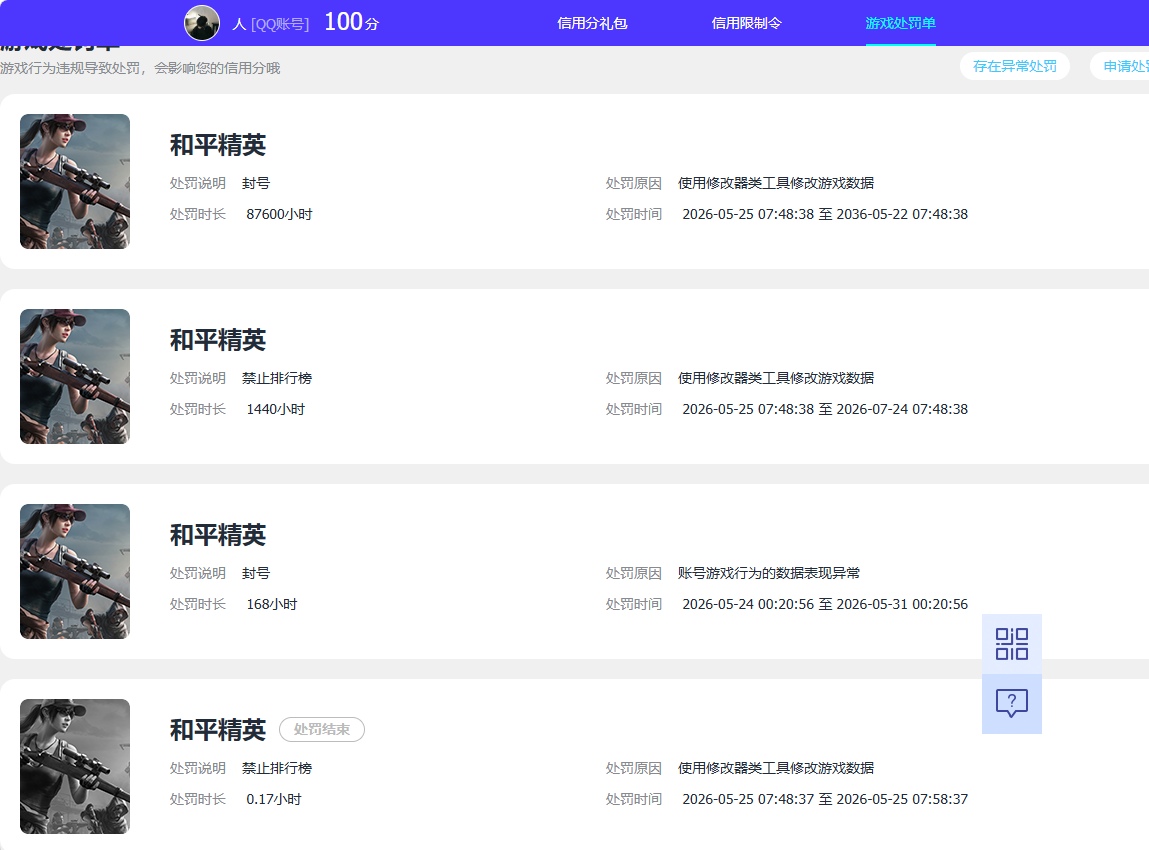Click 禁止排行榜 on the 0.17小时 card
Viewport: 1149px width, 850px height.
(277, 768)
